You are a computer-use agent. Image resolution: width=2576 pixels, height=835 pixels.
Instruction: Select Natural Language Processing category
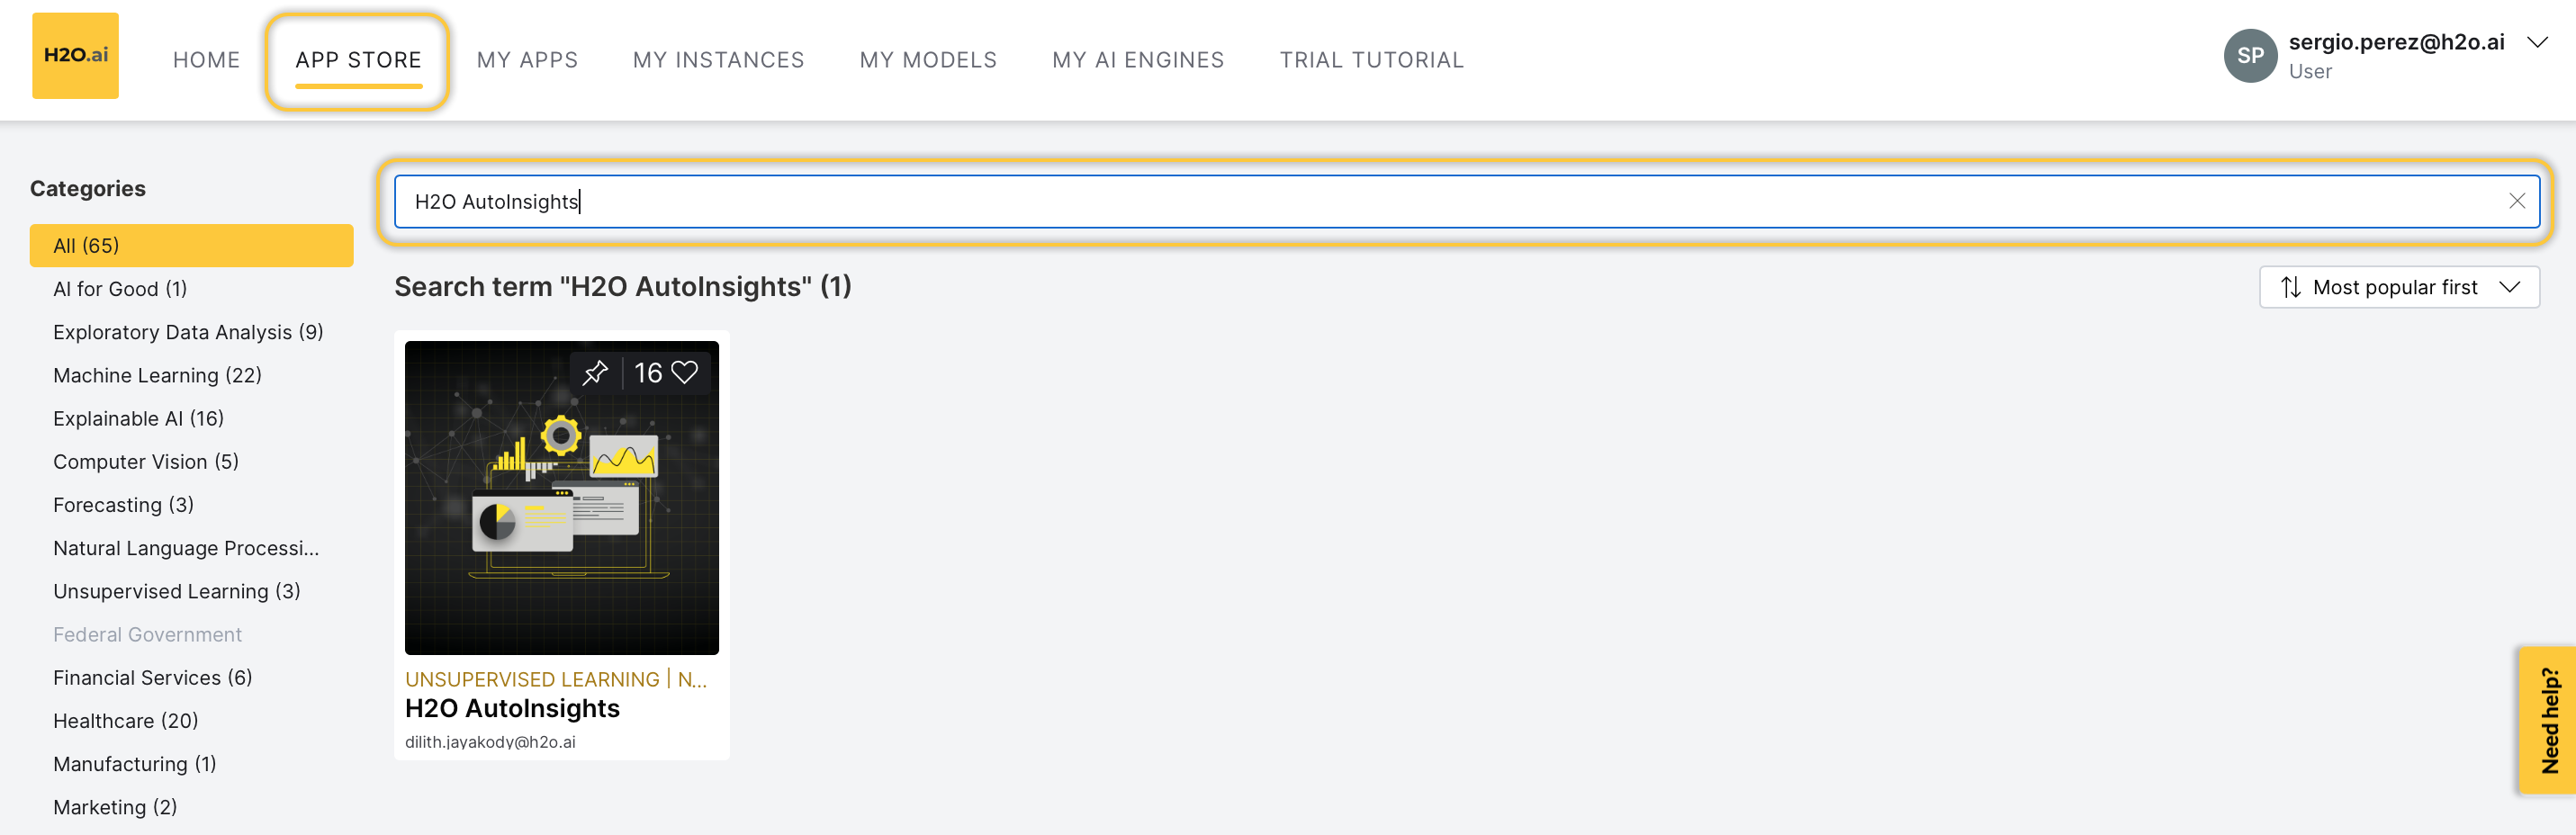(x=186, y=548)
